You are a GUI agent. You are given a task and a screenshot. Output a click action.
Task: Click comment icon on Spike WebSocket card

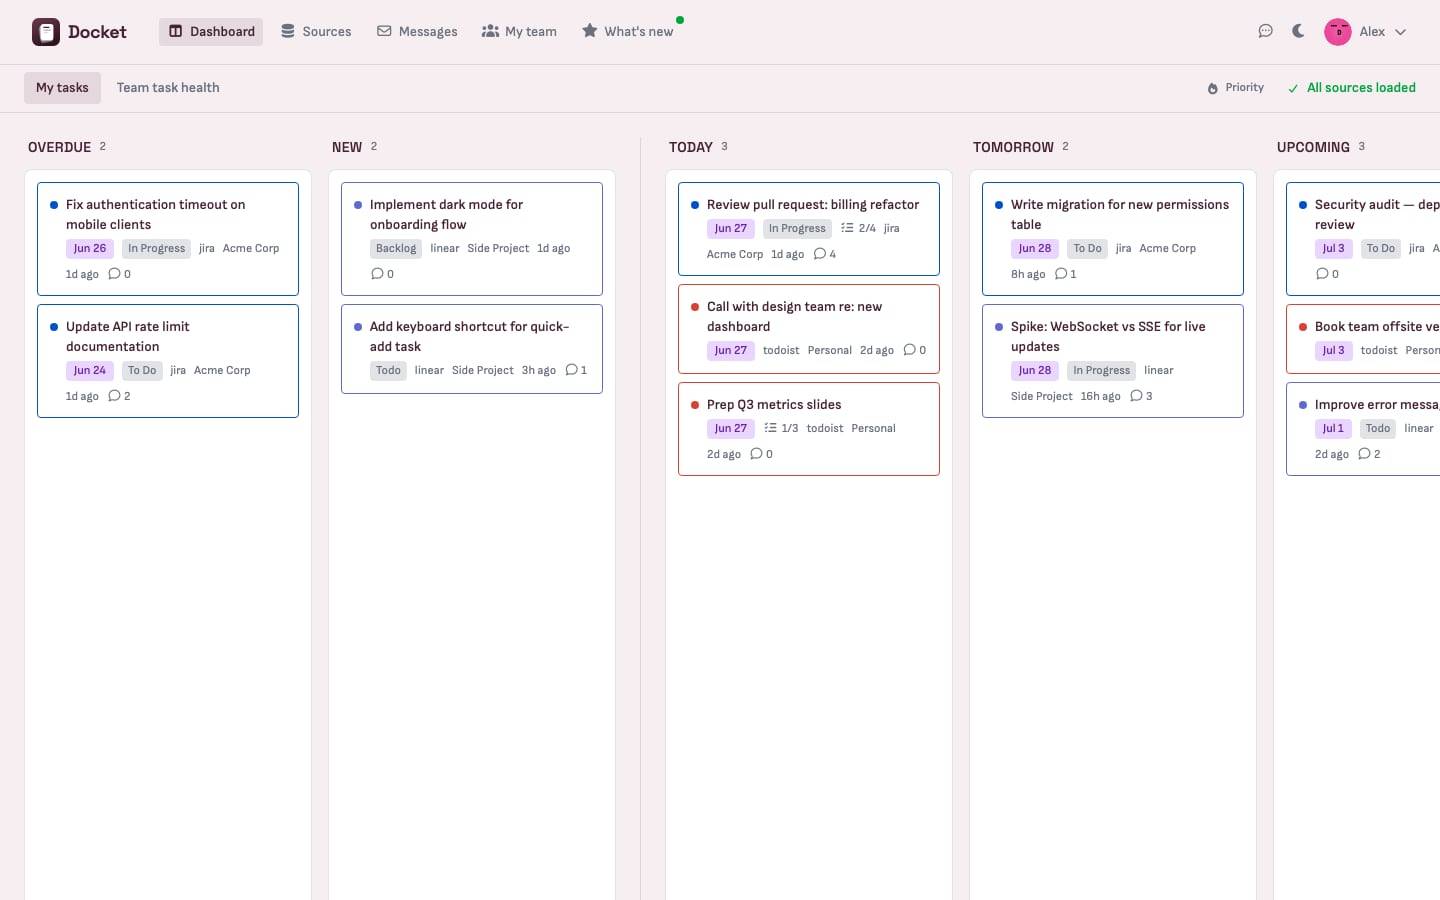point(1136,396)
